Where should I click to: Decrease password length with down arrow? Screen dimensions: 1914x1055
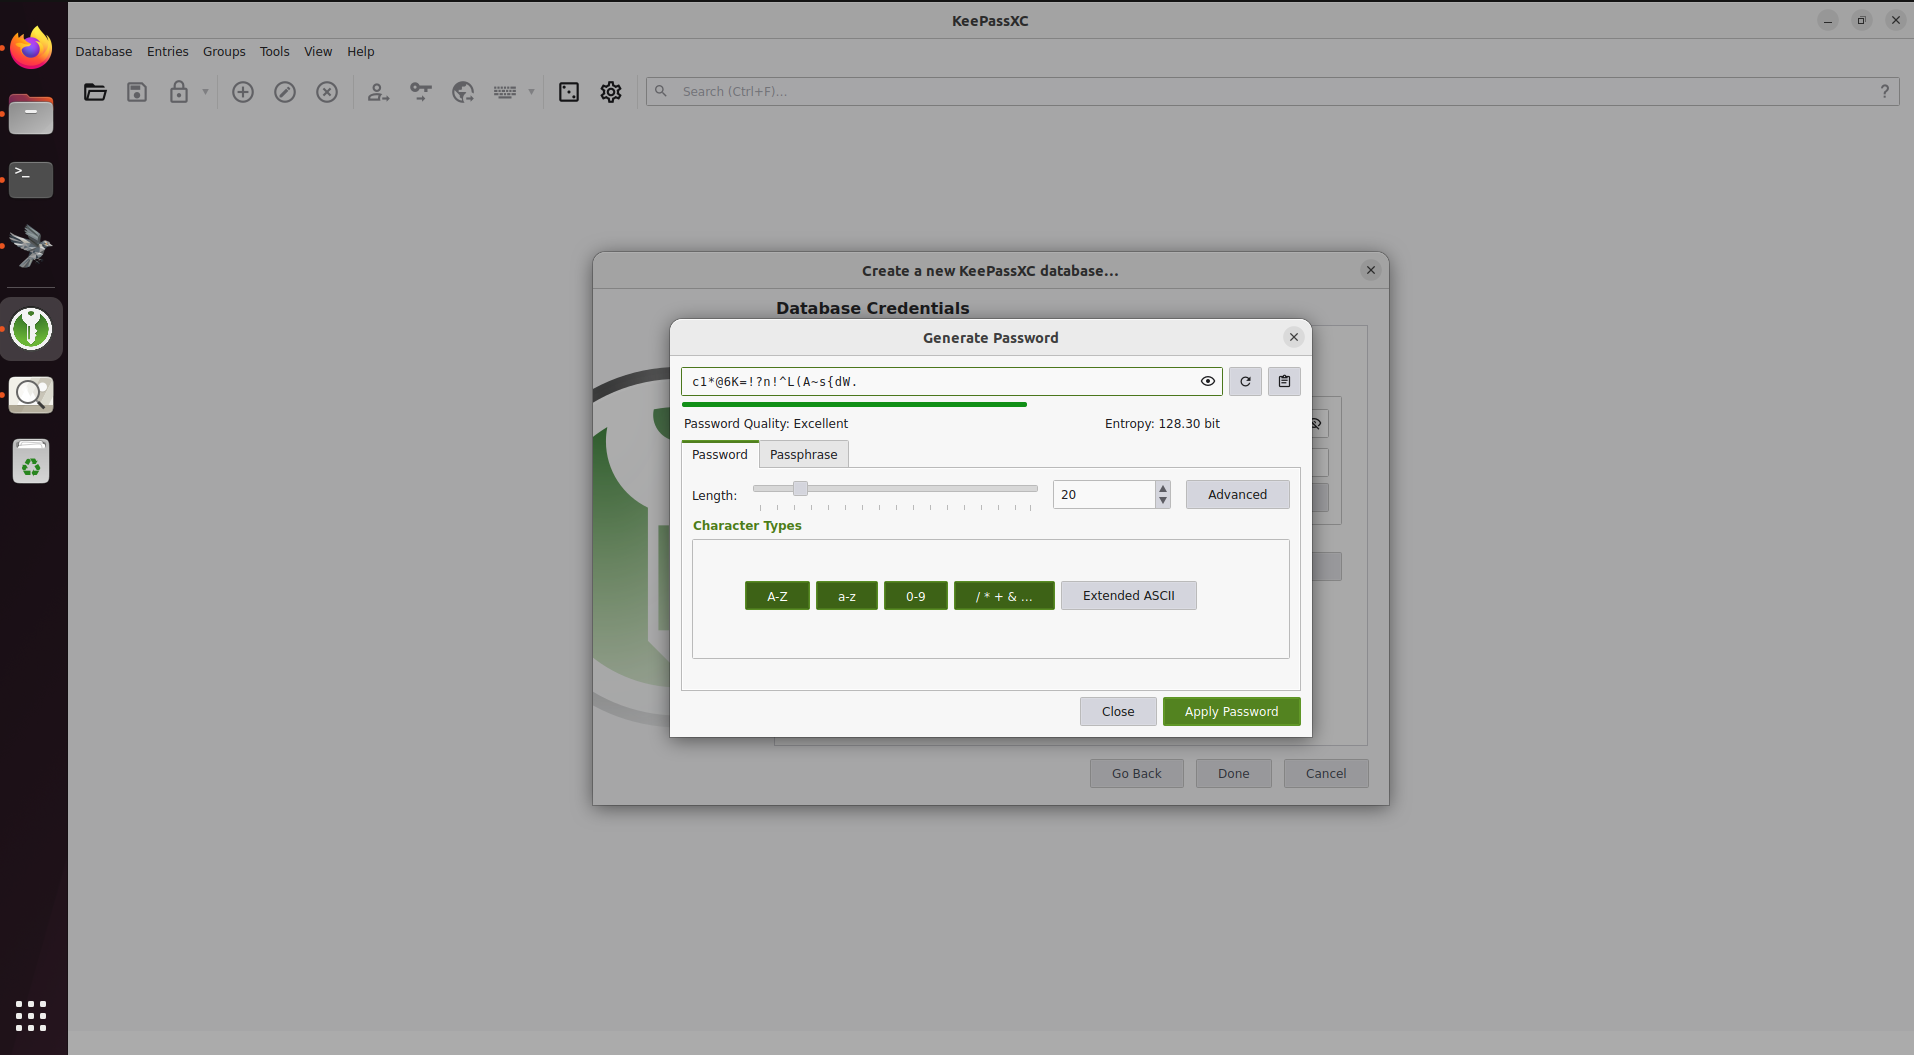[x=1163, y=501]
